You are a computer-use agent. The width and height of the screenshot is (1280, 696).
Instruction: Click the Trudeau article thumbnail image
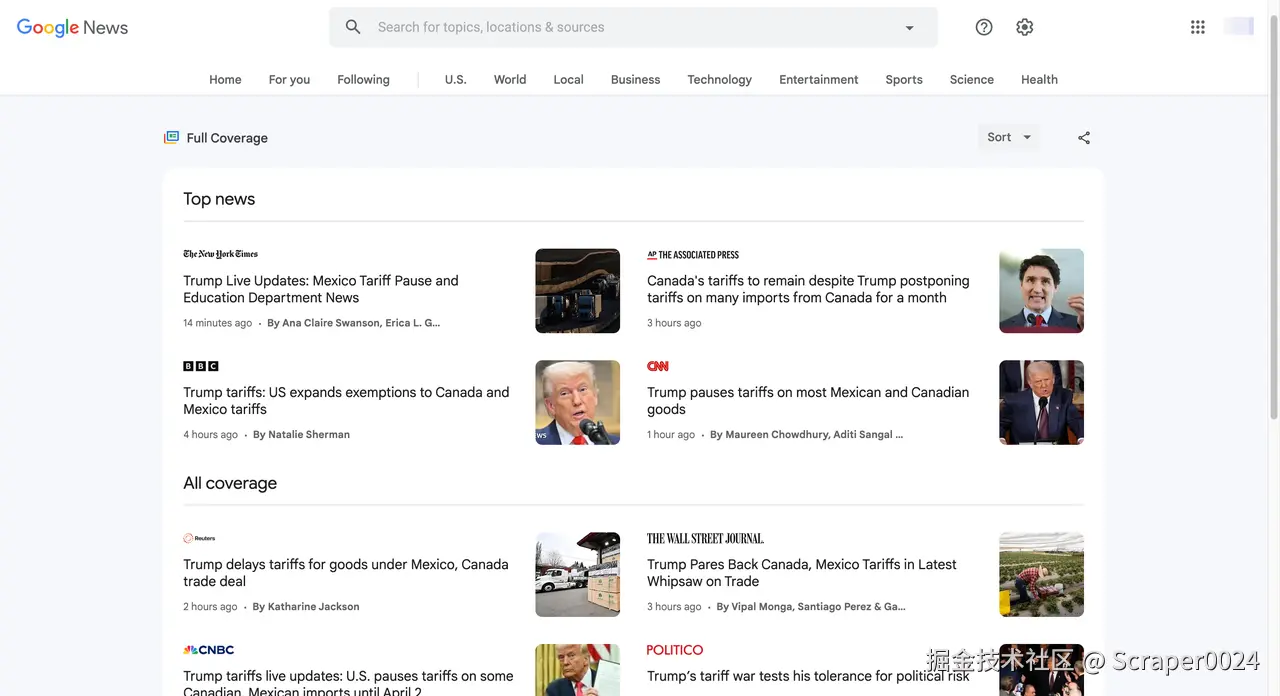click(x=1041, y=290)
